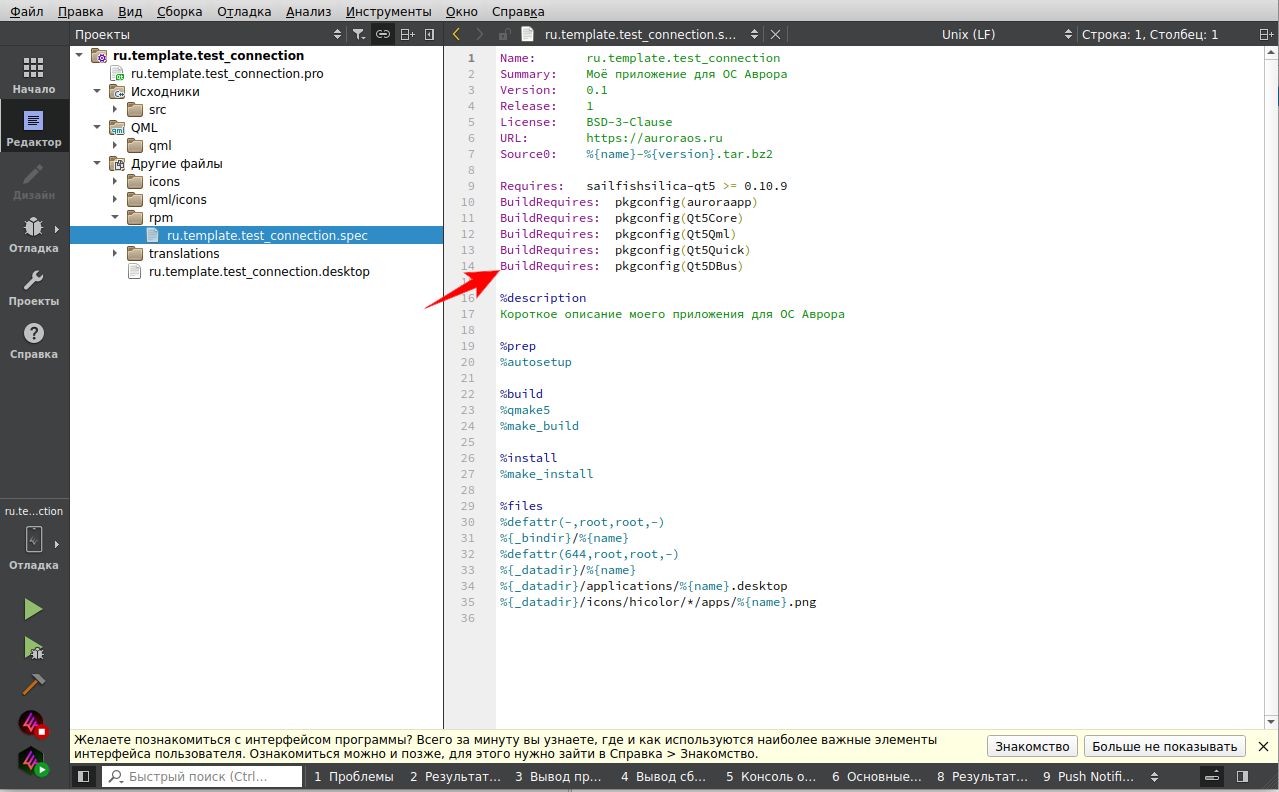Open the Проекты mode in sidebar
Viewport: 1279px width, 792px height.
tap(33, 286)
